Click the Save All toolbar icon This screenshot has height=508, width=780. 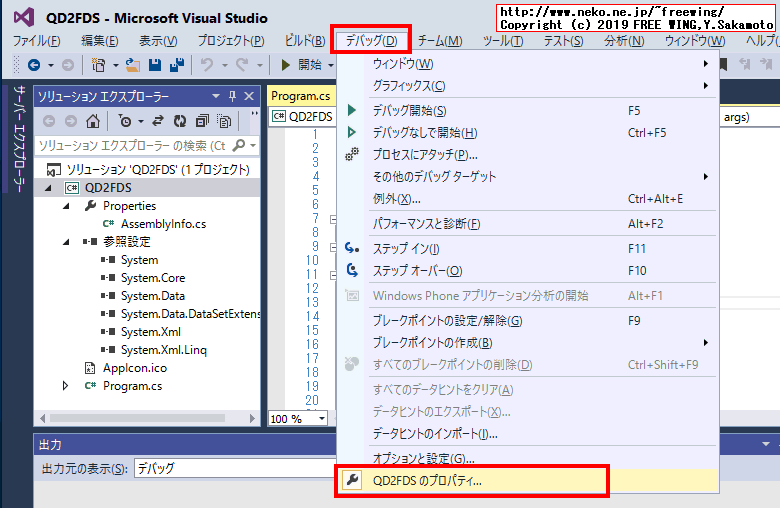(x=176, y=65)
